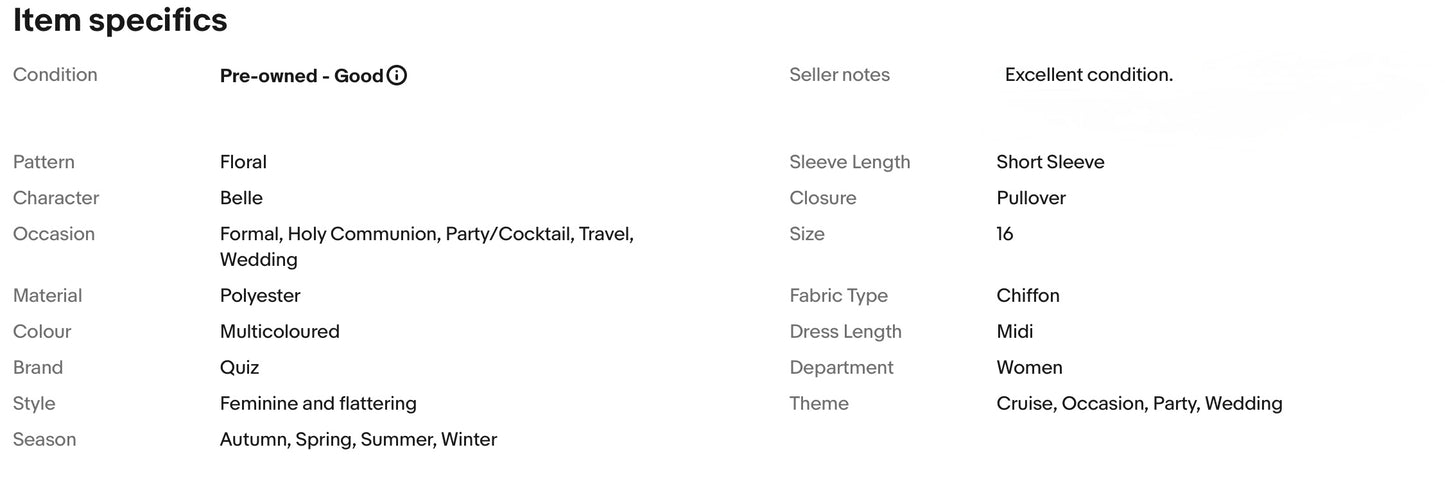Click the Polyester material value
The height and width of the screenshot is (481, 1445).
[x=260, y=296]
